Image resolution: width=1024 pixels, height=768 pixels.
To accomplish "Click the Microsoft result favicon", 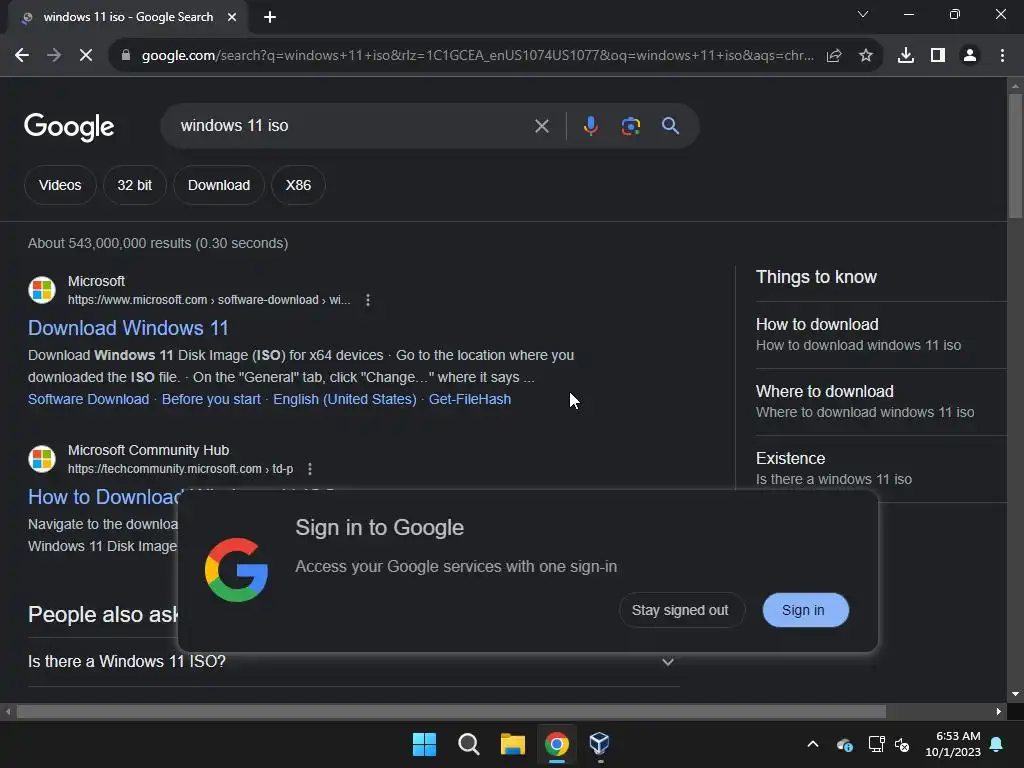I will pos(42,290).
